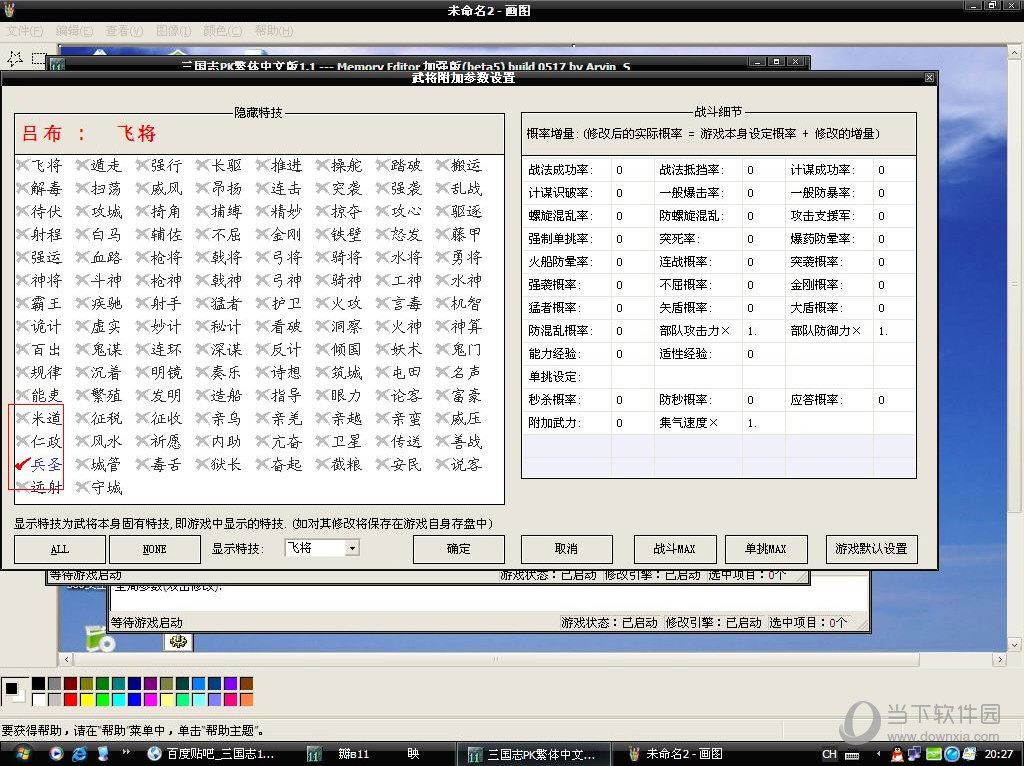Open the 编辑(E) menu in Paint
1024x766 pixels.
coord(74,31)
